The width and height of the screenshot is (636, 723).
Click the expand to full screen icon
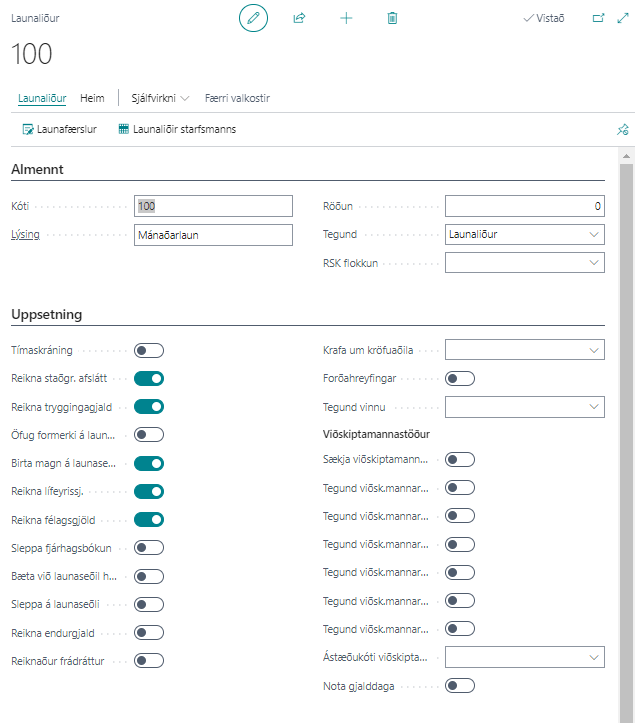(623, 18)
